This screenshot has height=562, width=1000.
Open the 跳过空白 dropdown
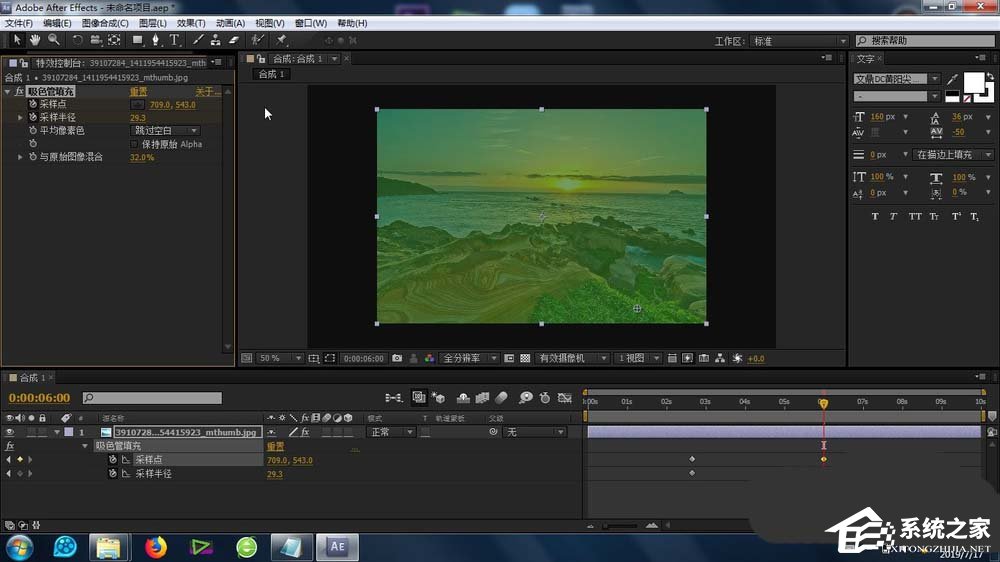pos(165,131)
